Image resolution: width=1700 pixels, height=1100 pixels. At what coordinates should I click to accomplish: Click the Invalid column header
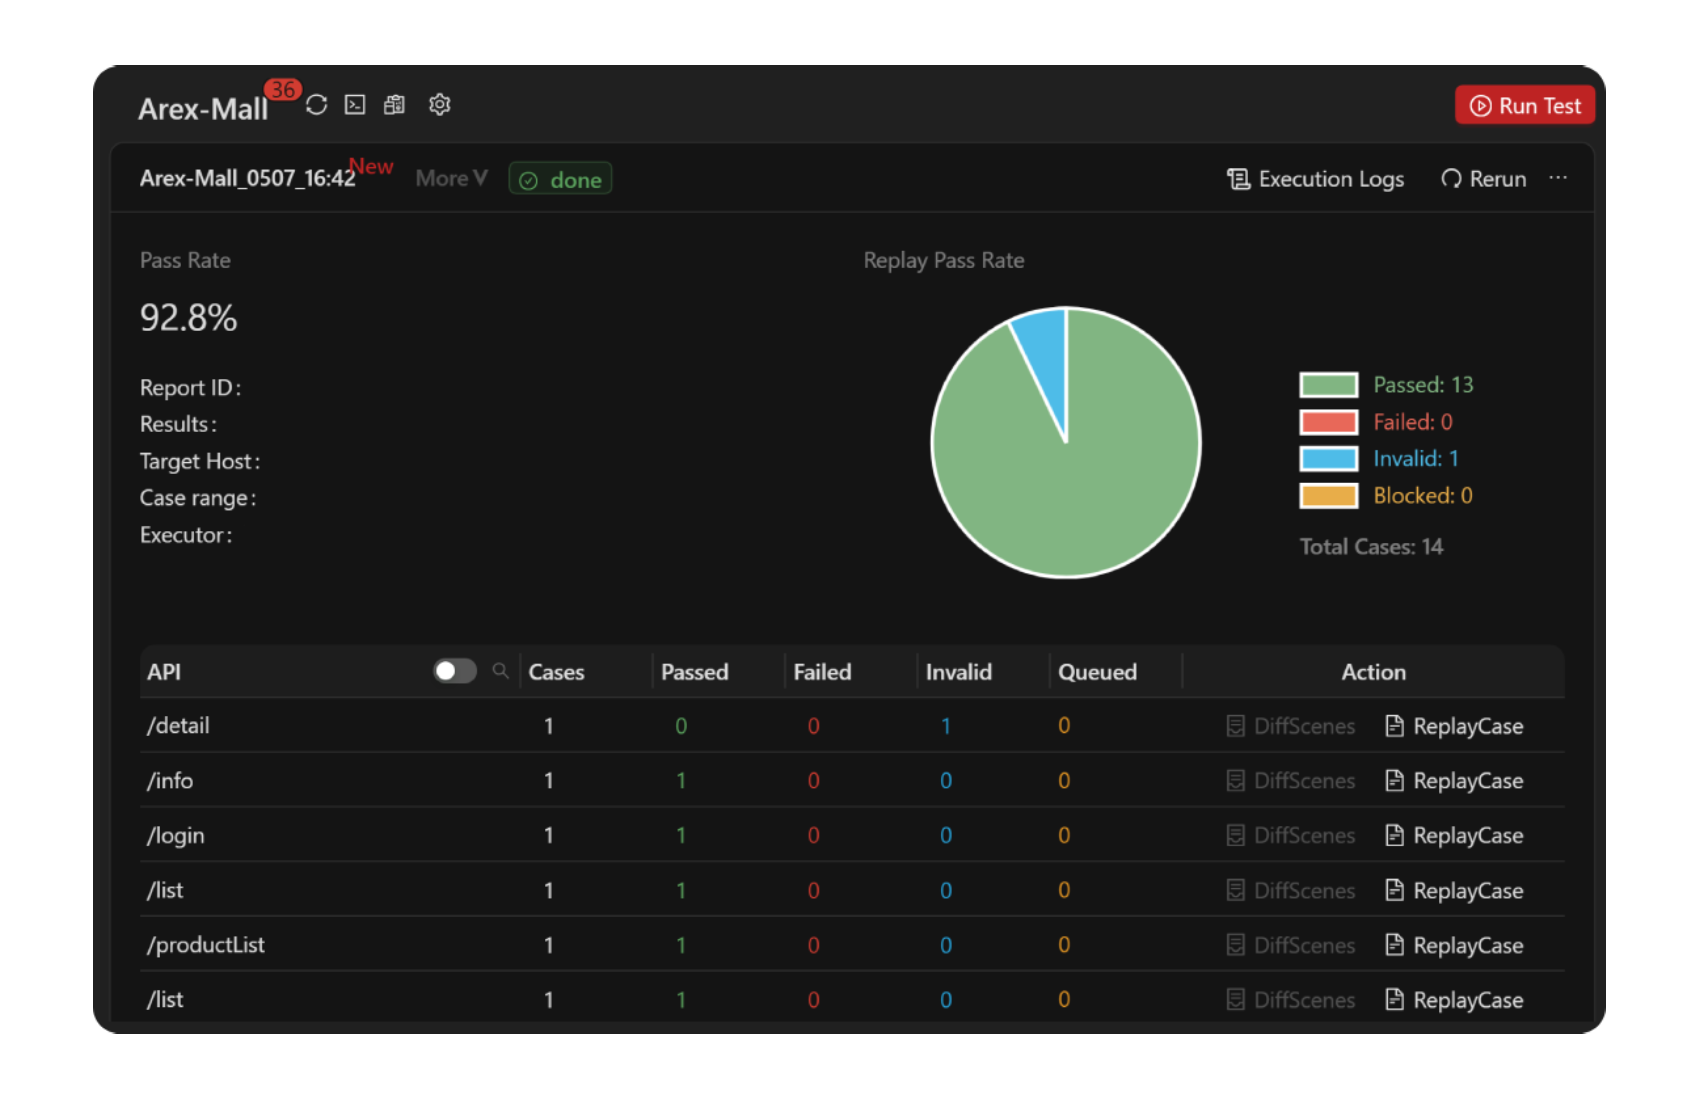[959, 672]
